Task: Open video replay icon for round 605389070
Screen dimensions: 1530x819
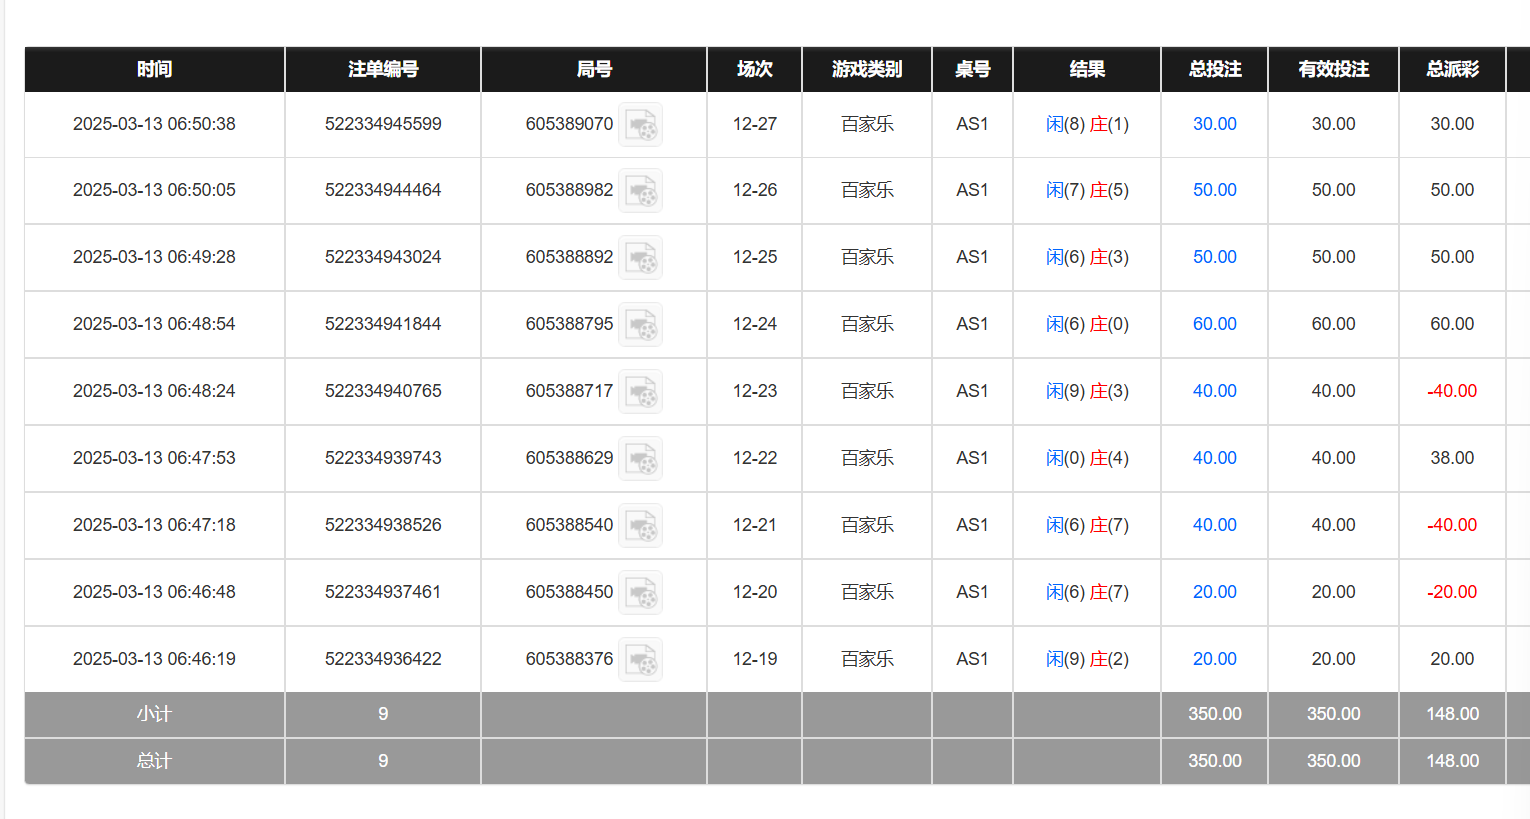Action: tap(640, 125)
